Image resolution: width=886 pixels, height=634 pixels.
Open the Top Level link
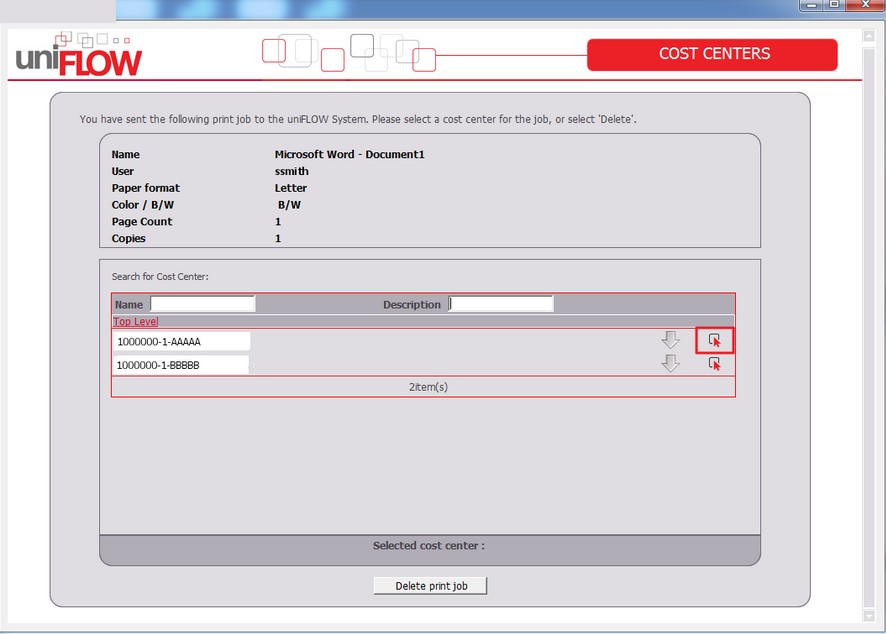click(136, 322)
